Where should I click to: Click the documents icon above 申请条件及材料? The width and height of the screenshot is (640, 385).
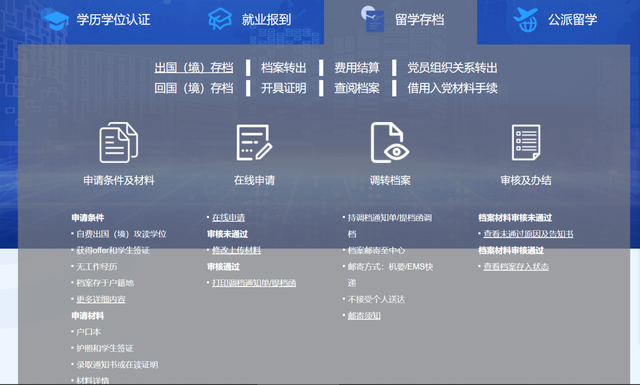119,142
